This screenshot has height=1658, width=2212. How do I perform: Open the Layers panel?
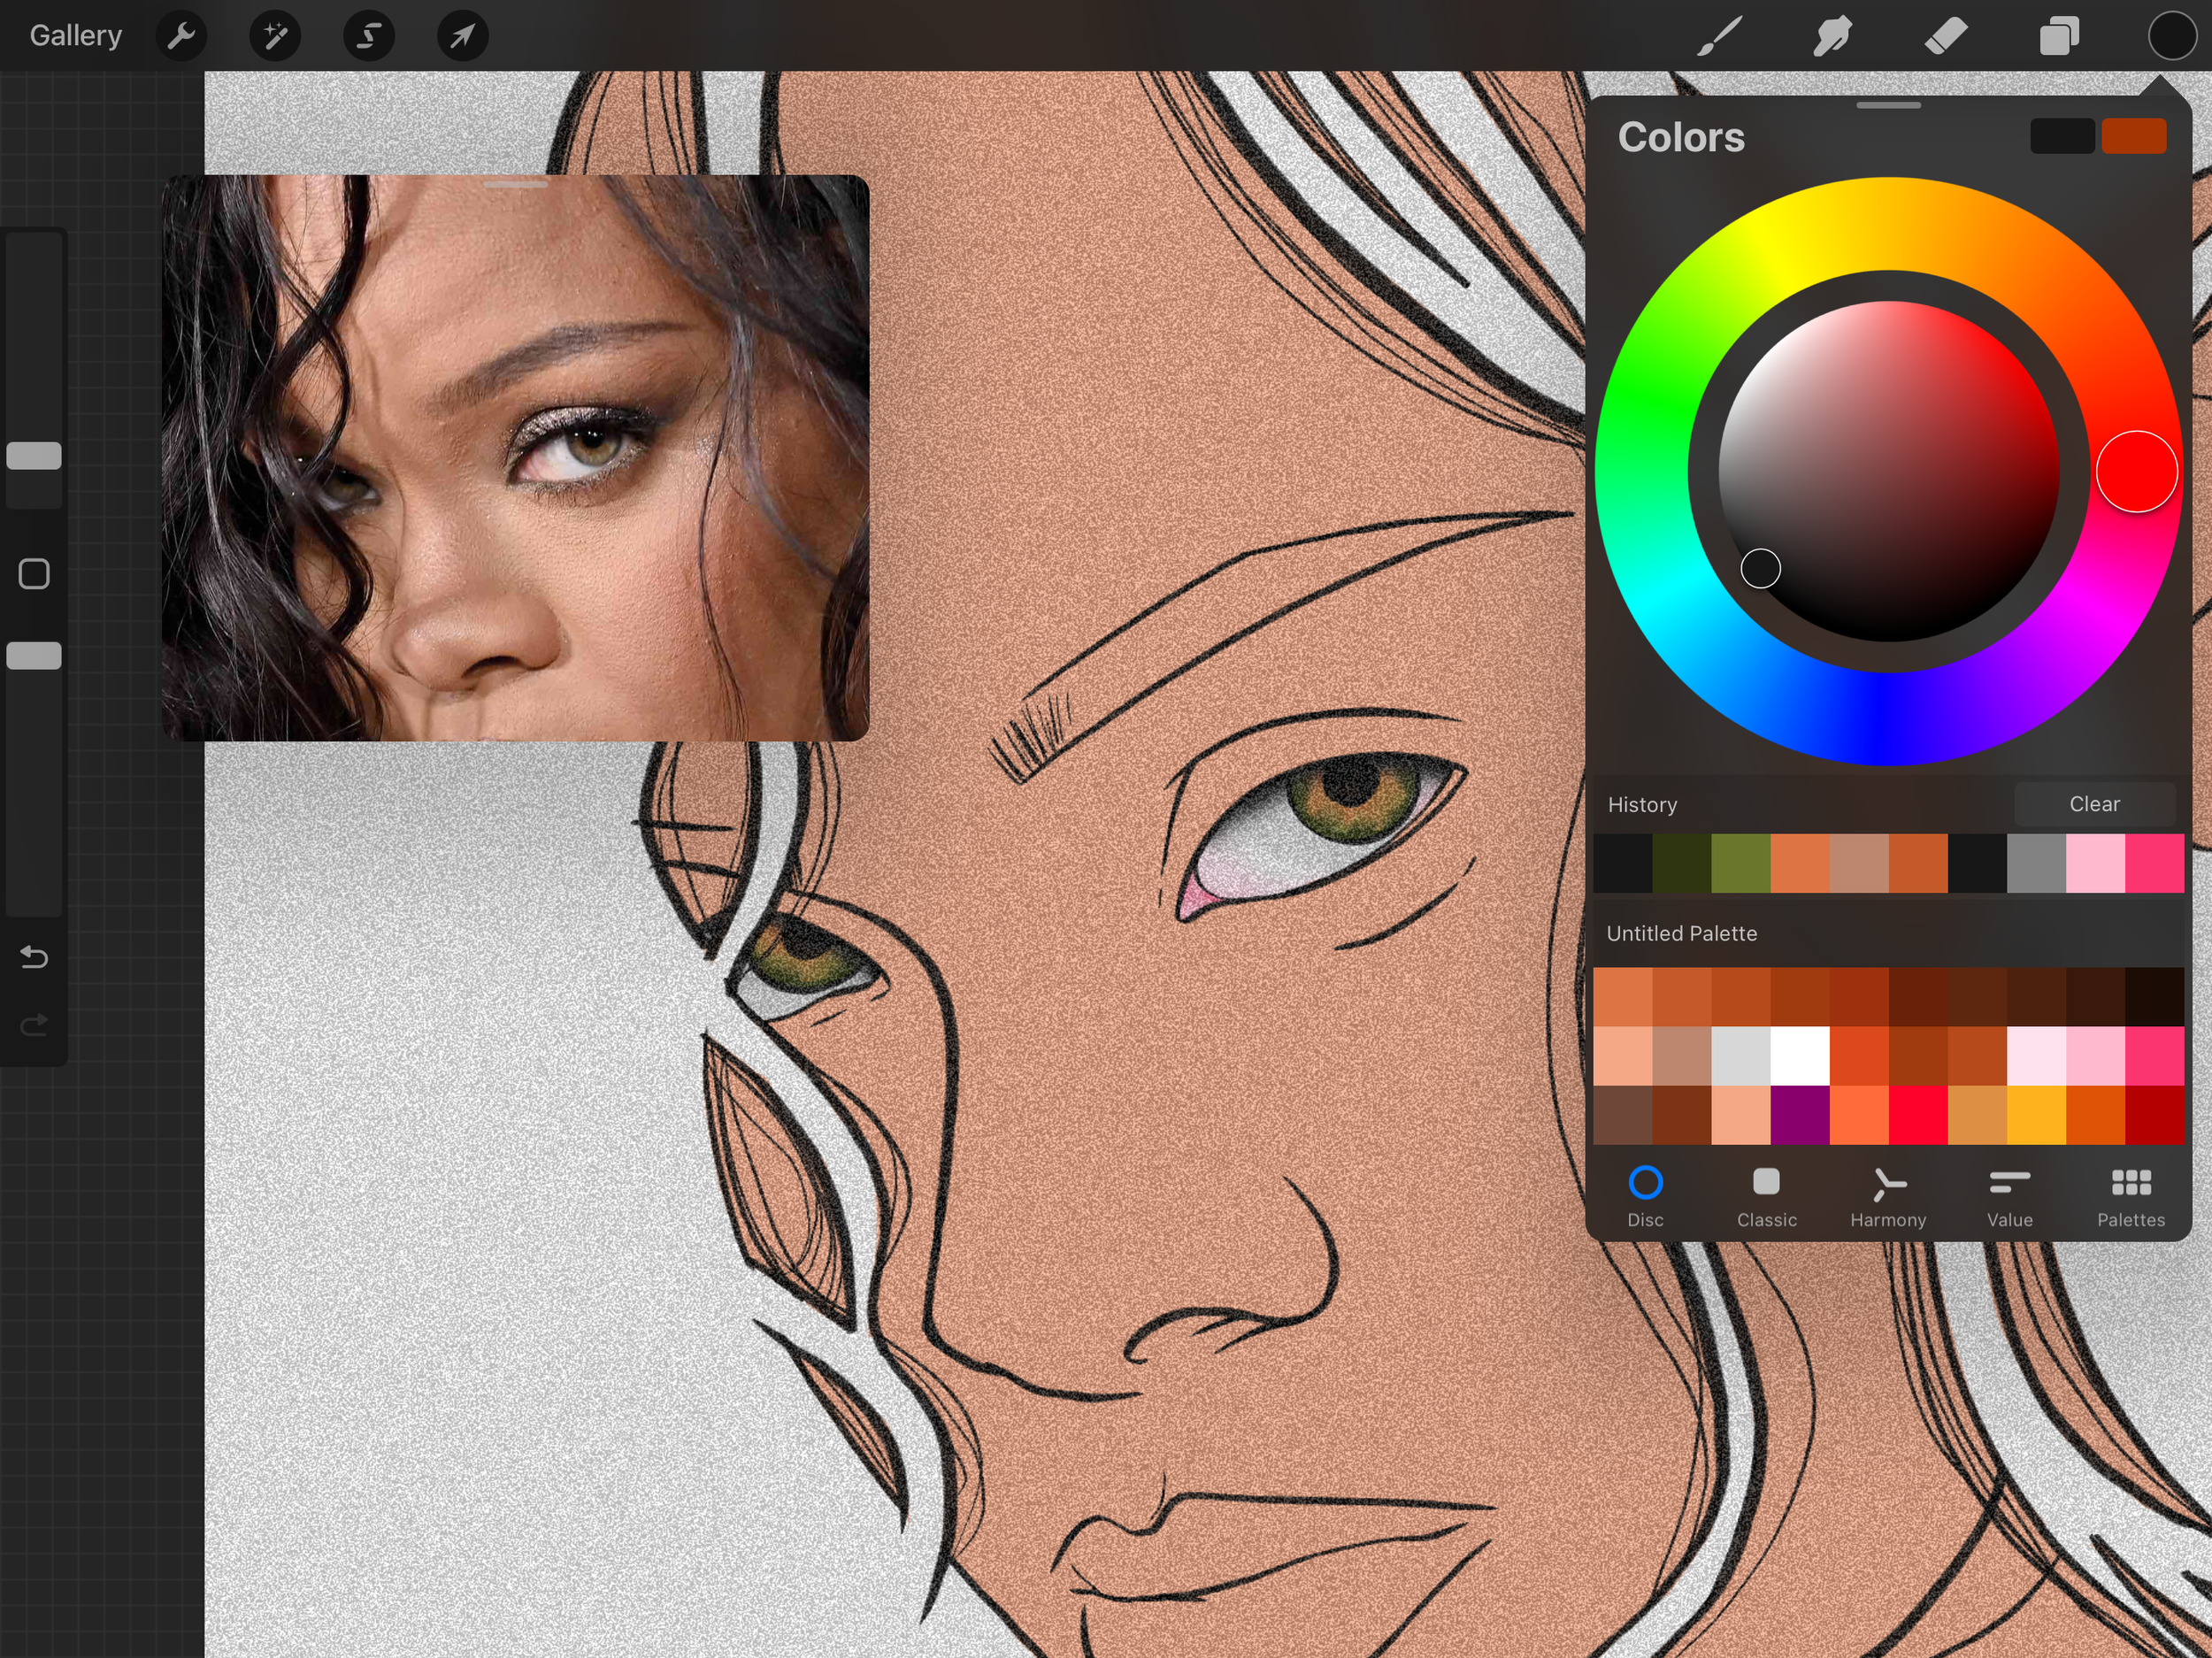[2059, 37]
